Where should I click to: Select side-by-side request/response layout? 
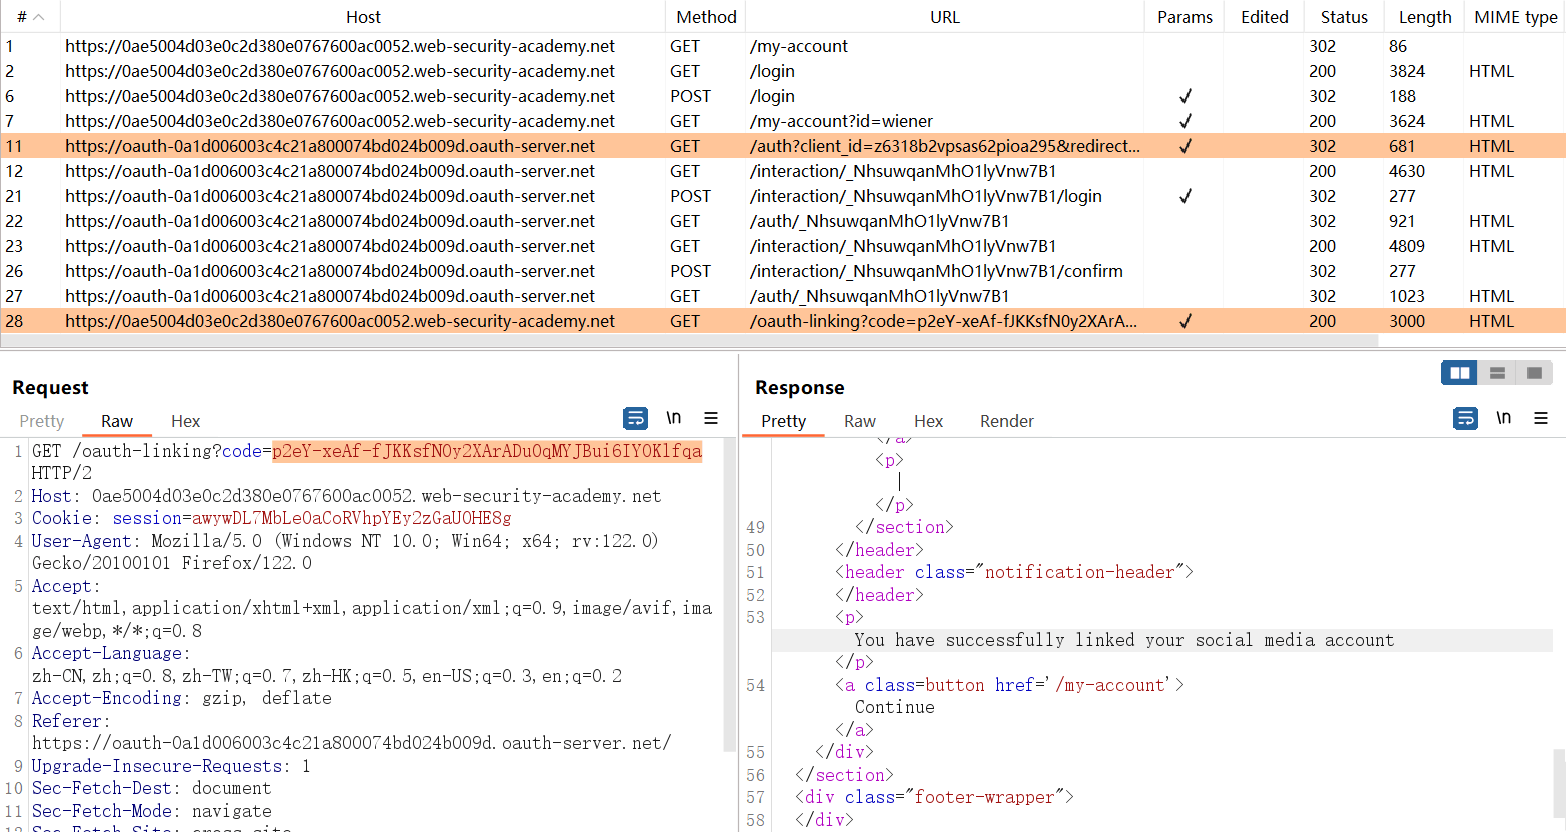click(x=1459, y=373)
